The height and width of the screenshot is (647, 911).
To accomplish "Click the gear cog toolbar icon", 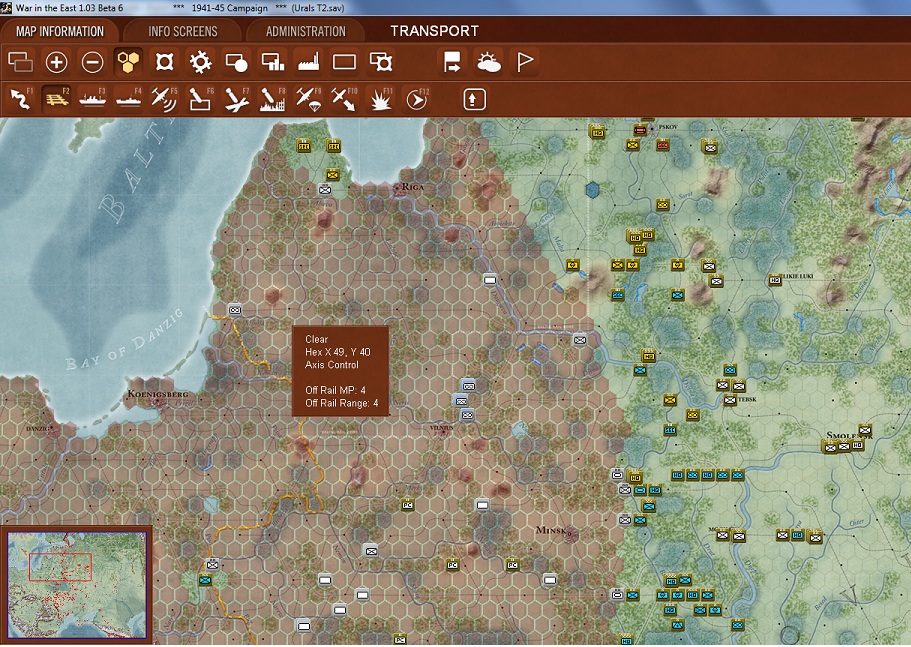I will (200, 62).
